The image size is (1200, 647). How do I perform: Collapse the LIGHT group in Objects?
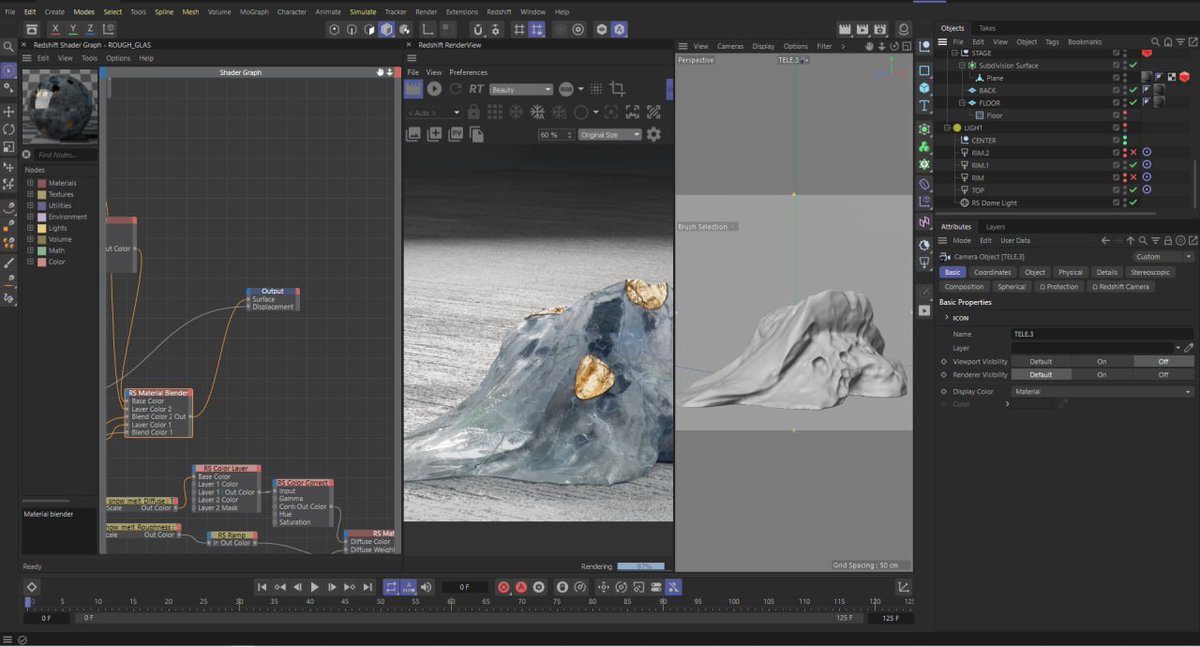[947, 128]
